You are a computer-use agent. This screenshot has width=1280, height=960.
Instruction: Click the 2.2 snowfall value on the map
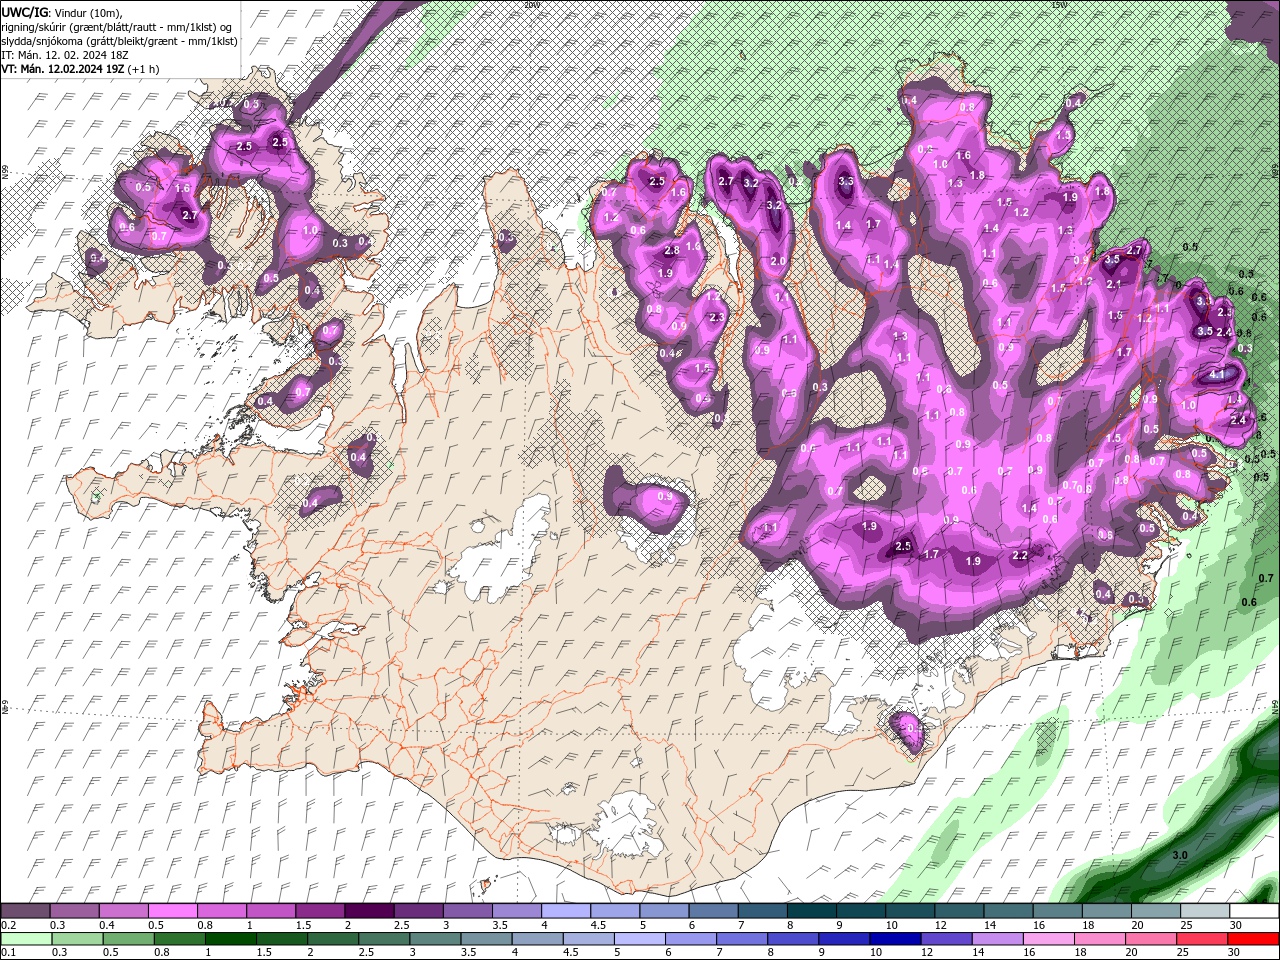(1020, 556)
